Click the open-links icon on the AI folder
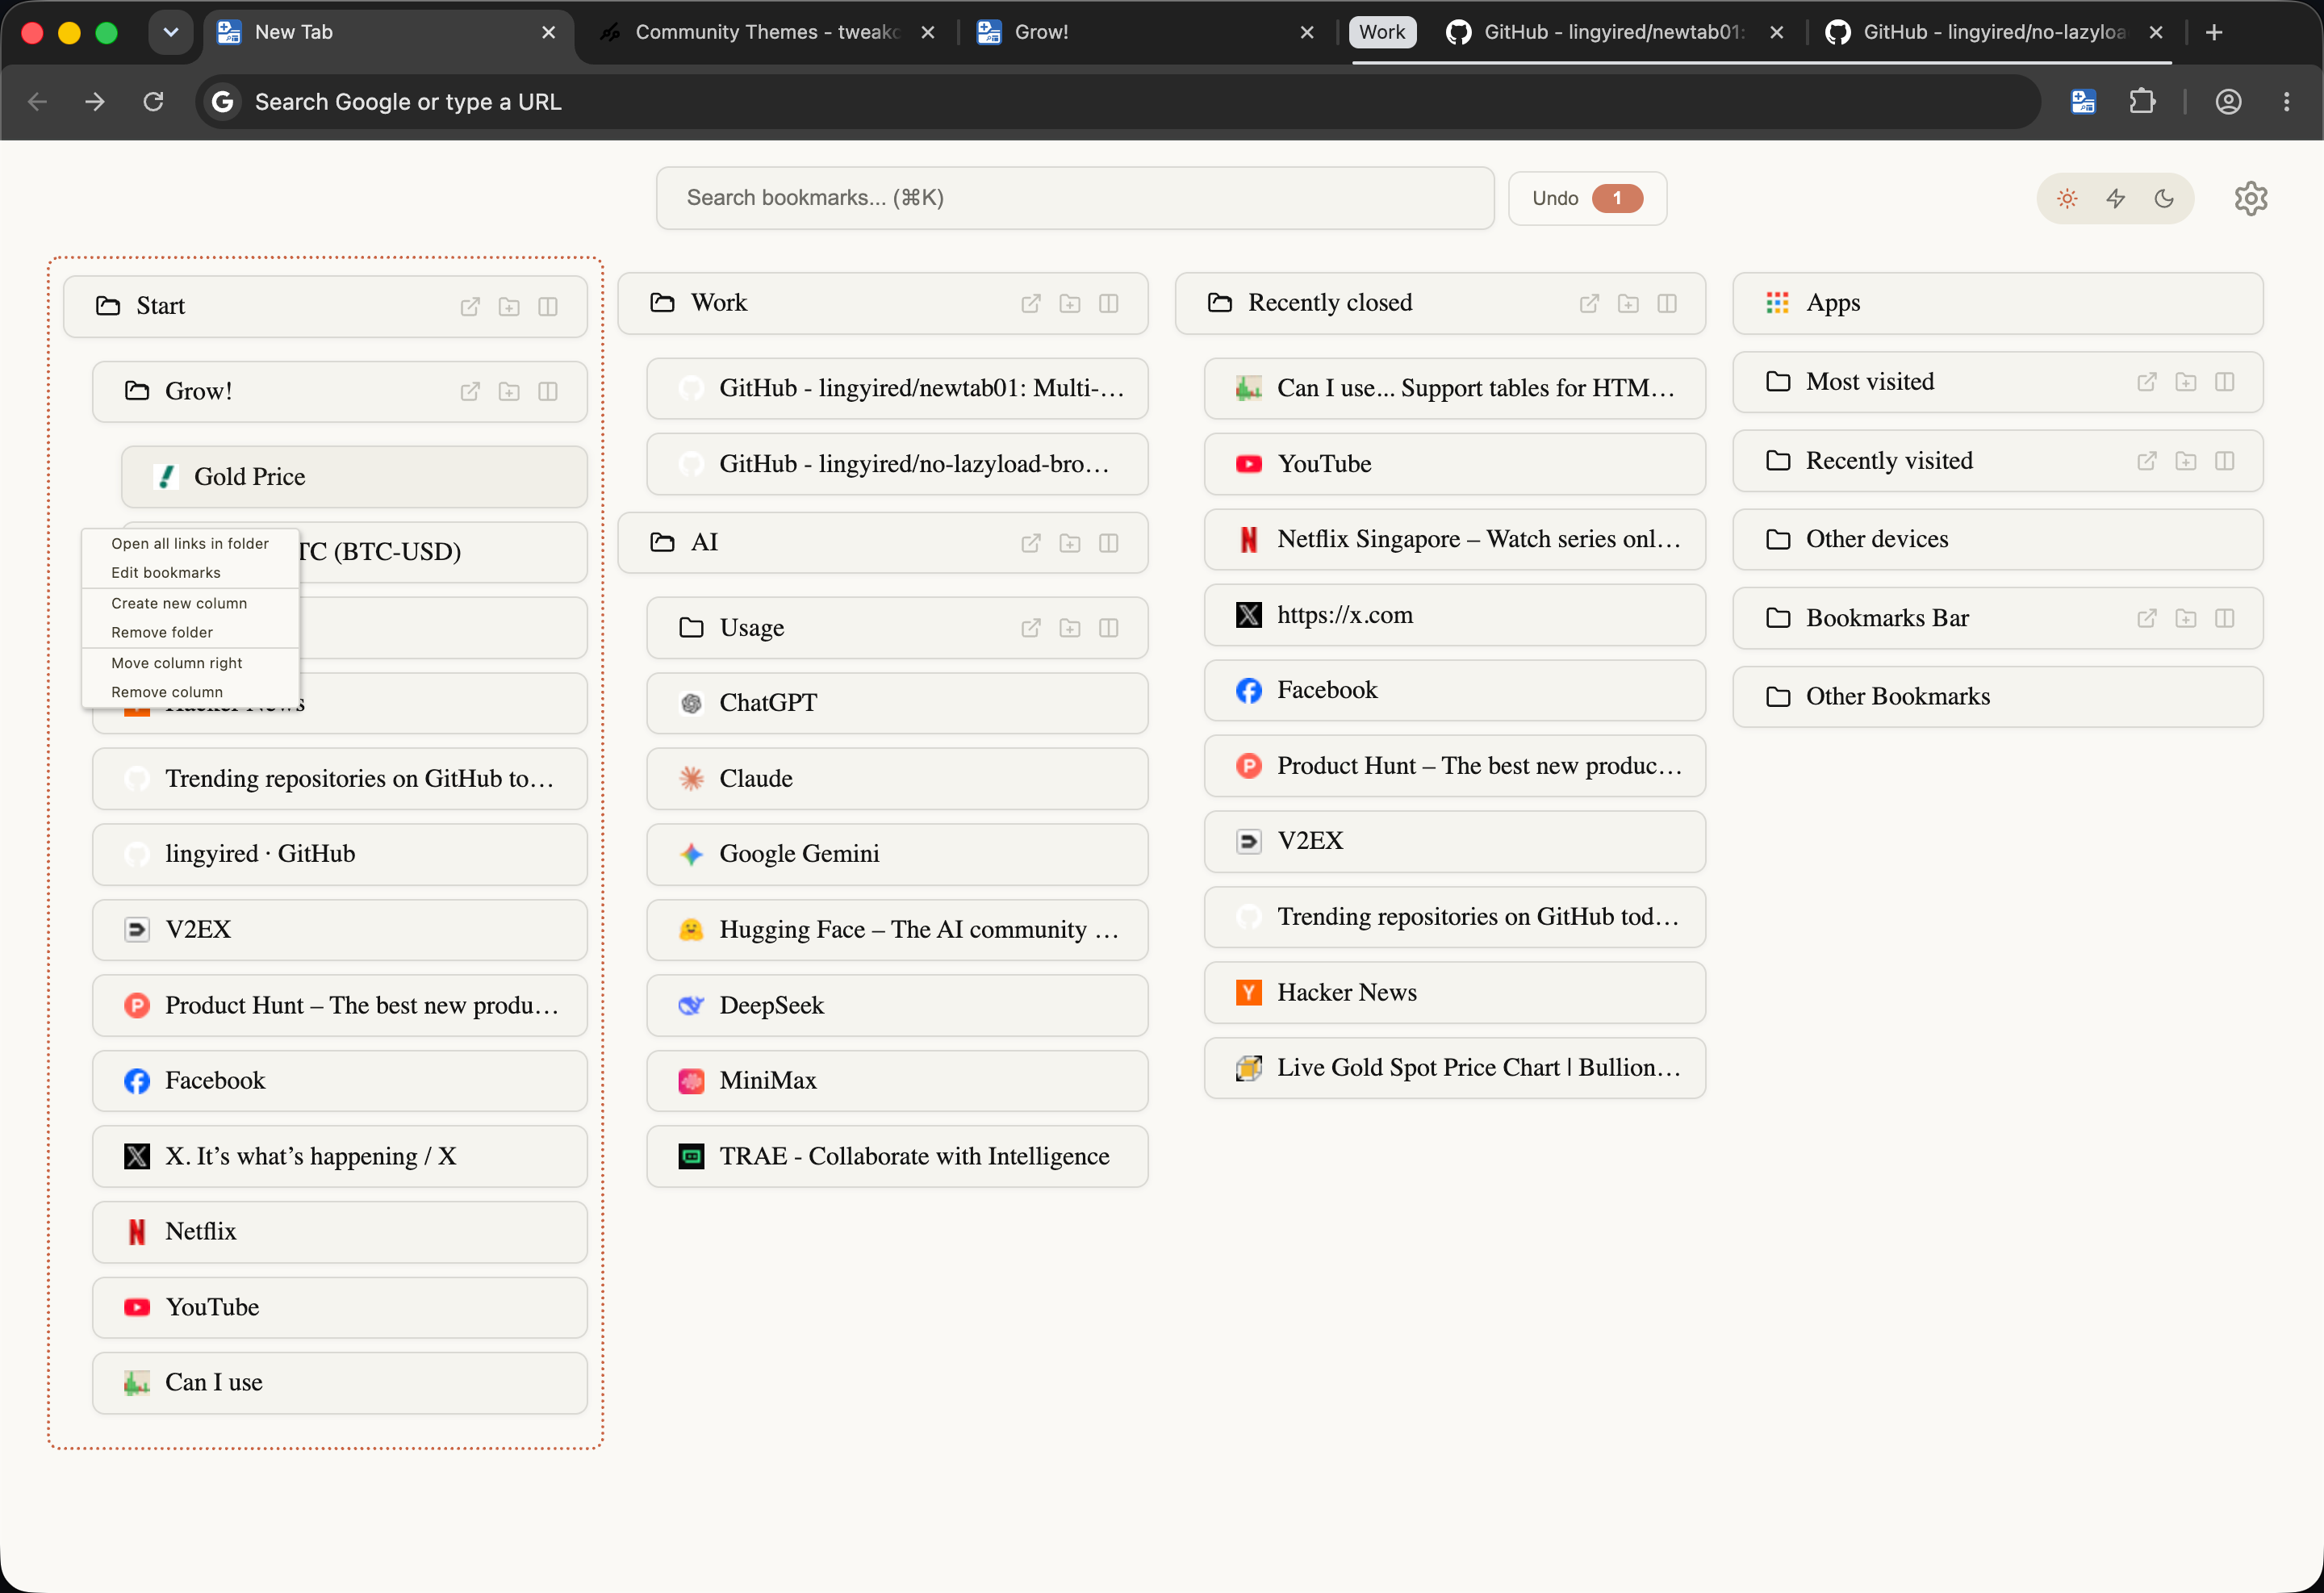Image resolution: width=2324 pixels, height=1593 pixels. point(1031,543)
